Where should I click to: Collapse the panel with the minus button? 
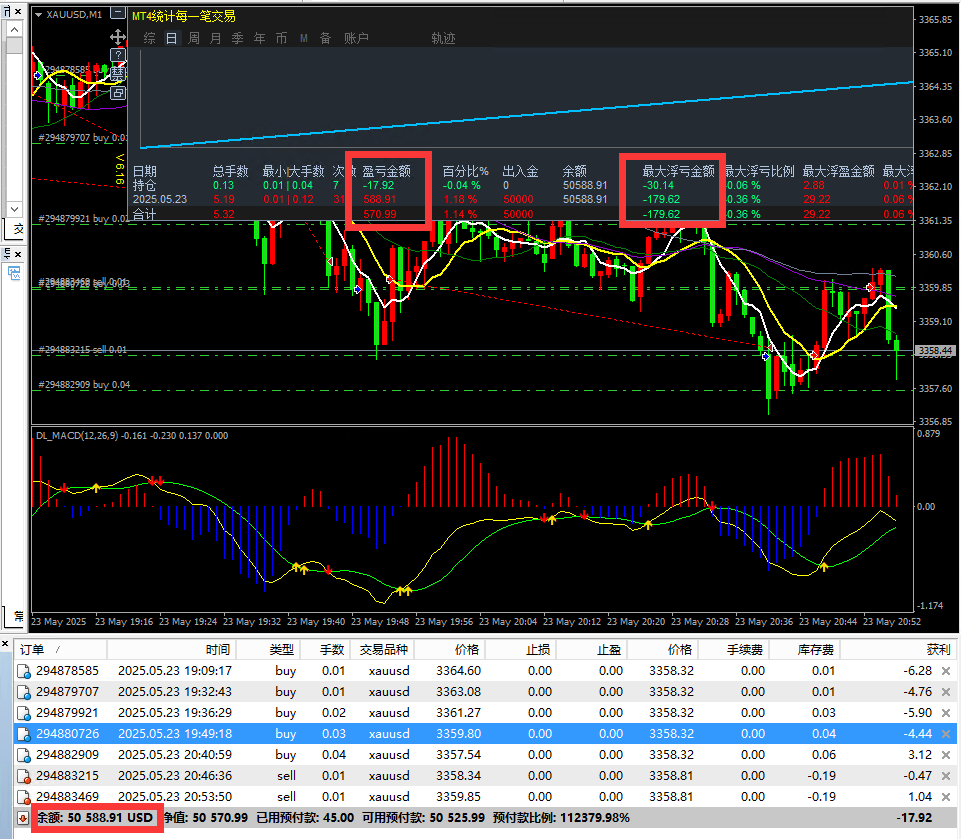pos(118,13)
